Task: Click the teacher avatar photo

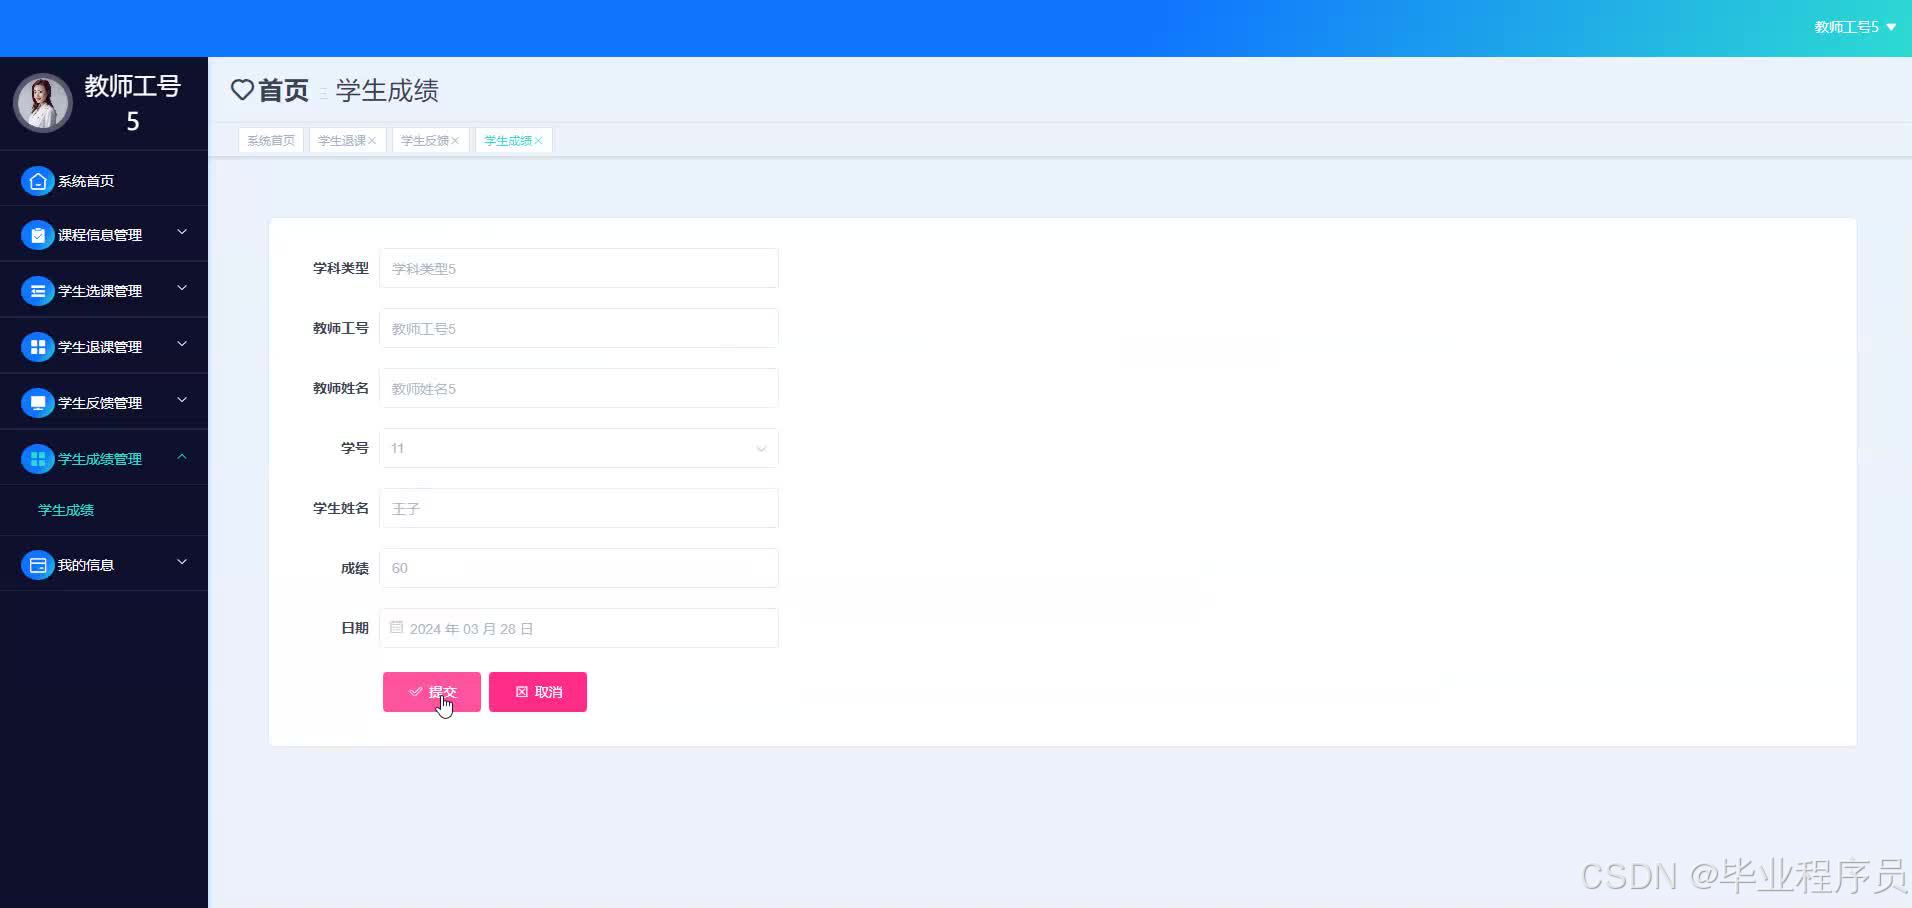Action: (42, 103)
